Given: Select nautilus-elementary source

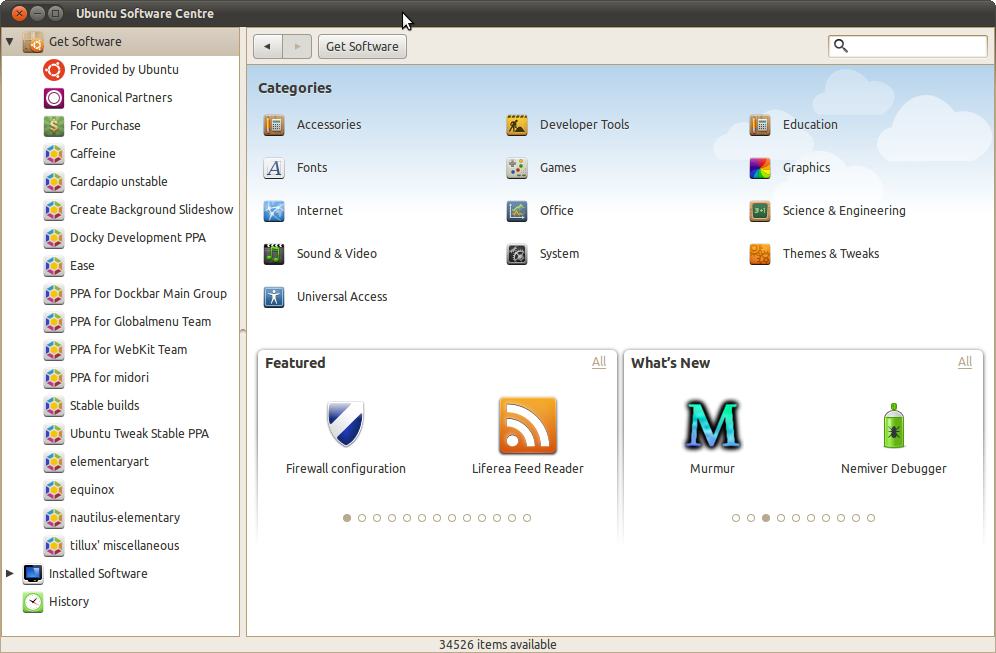Looking at the screenshot, I should click(x=121, y=517).
